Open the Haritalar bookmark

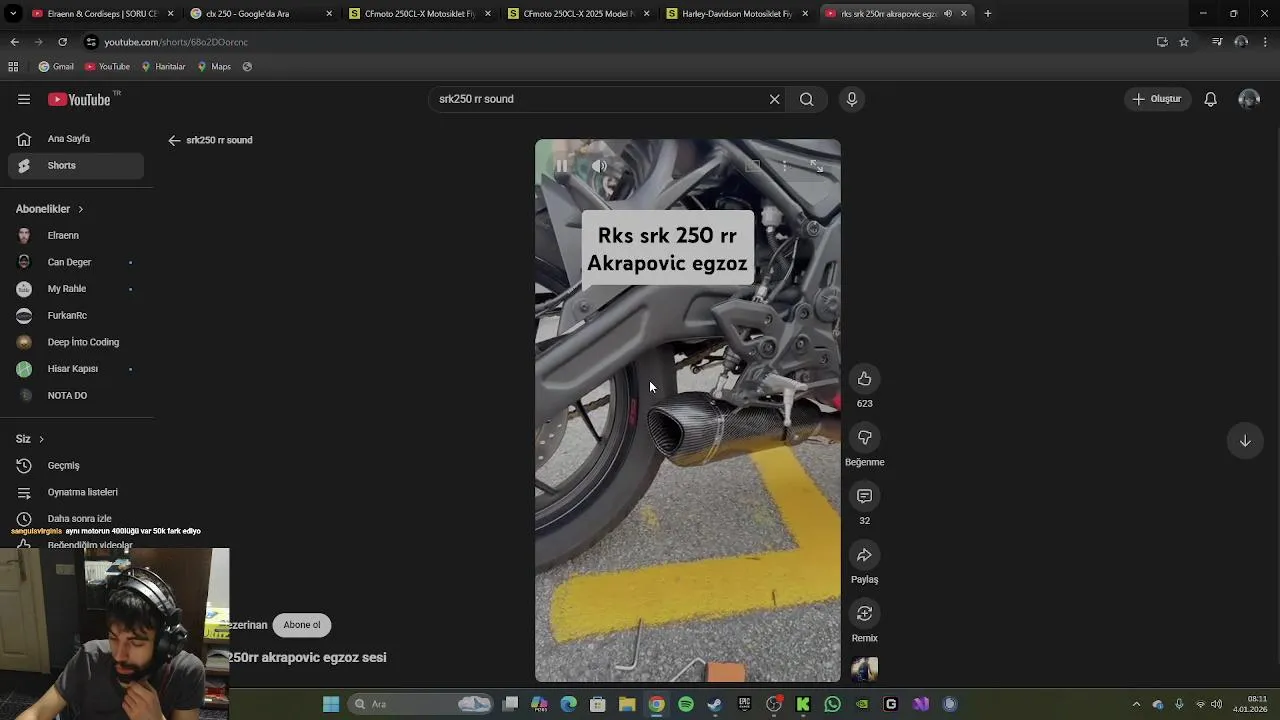click(163, 67)
